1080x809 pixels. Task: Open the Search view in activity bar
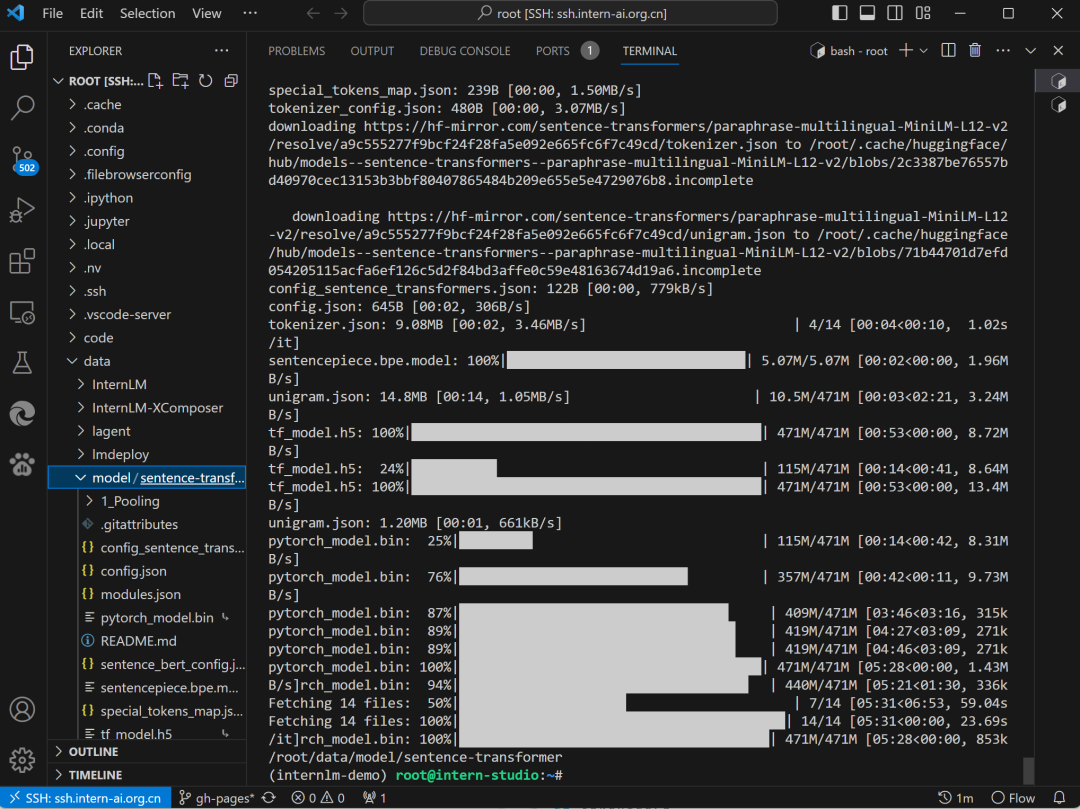[22, 108]
